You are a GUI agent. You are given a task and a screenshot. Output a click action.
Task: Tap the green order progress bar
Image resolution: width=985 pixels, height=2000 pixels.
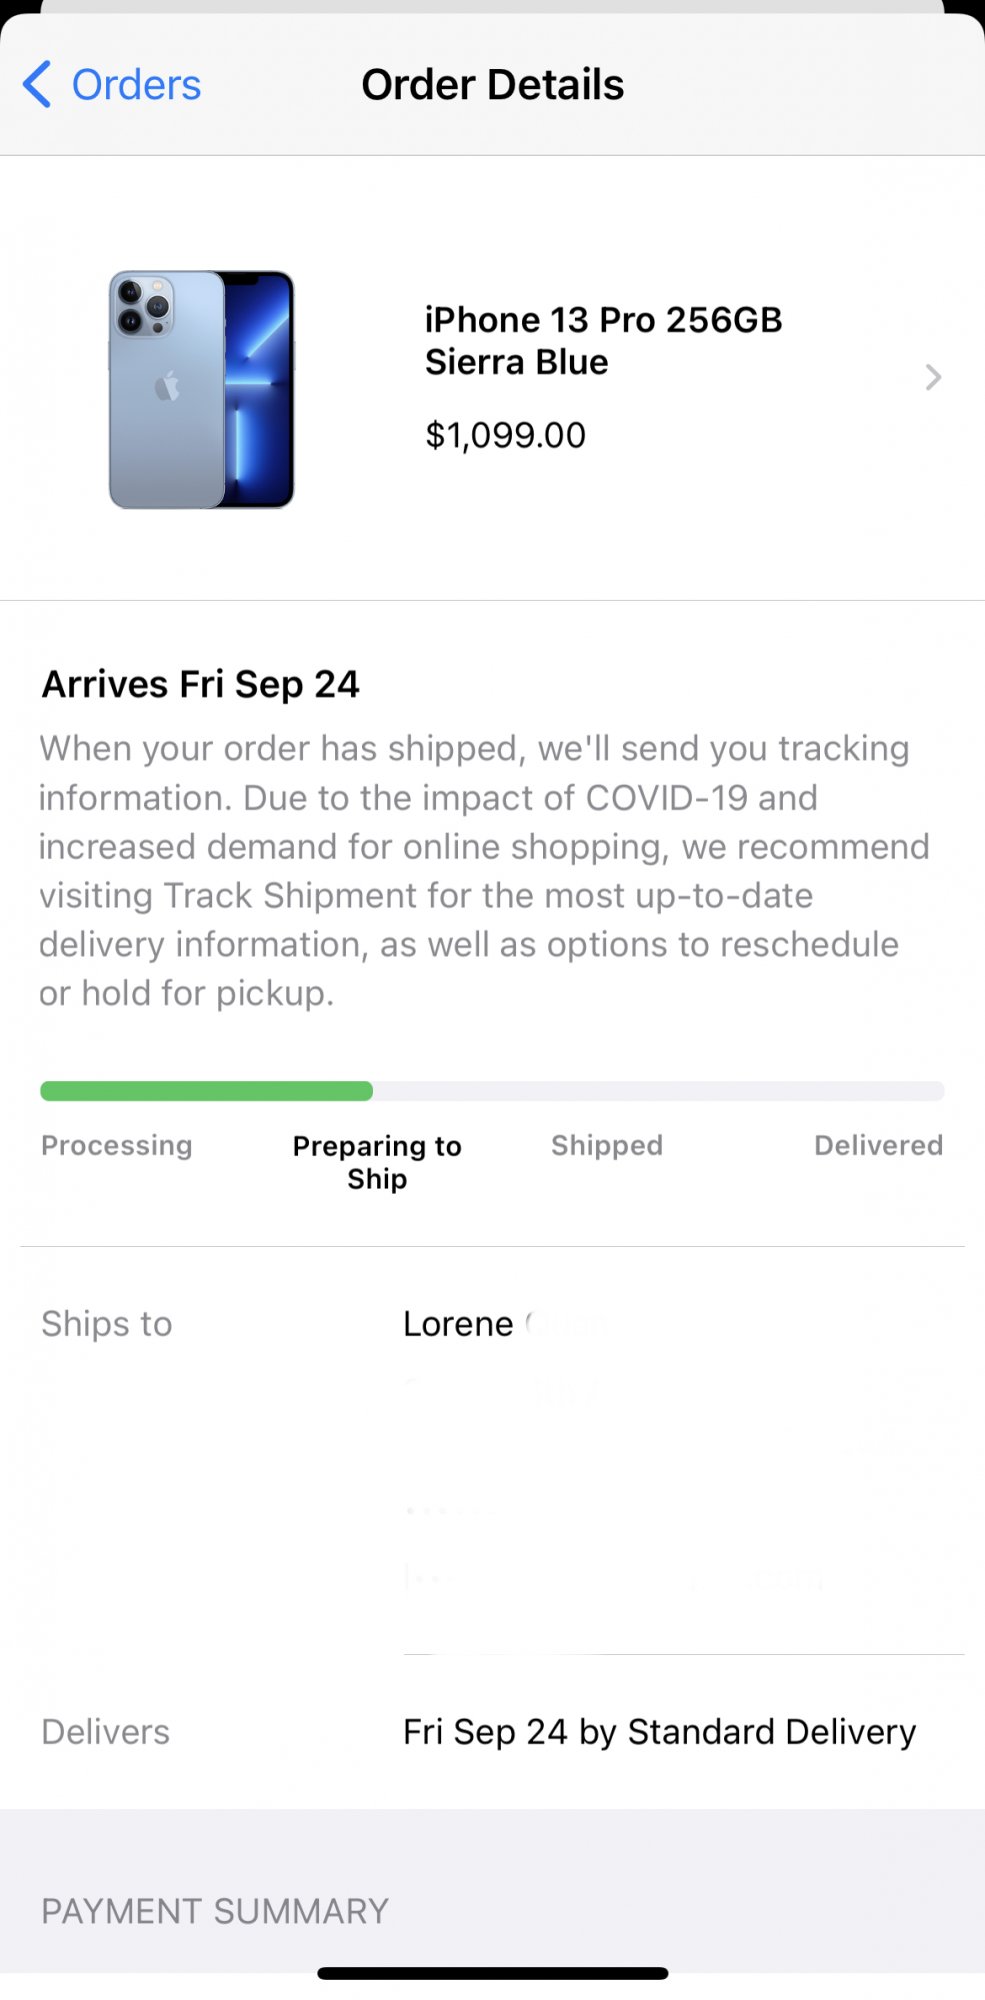click(206, 1090)
